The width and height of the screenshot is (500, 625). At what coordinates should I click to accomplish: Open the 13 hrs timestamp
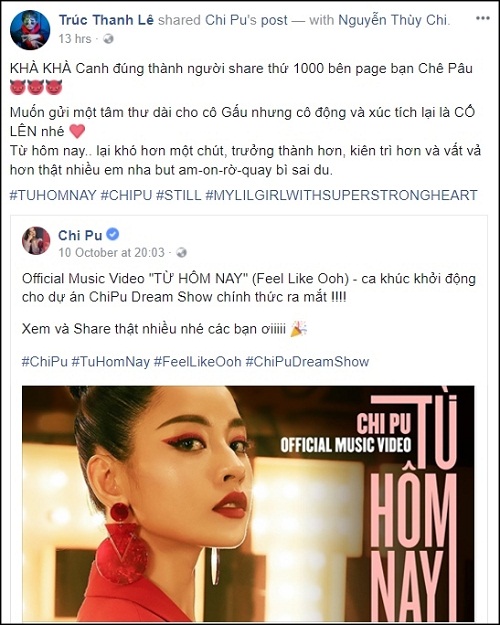coord(75,39)
